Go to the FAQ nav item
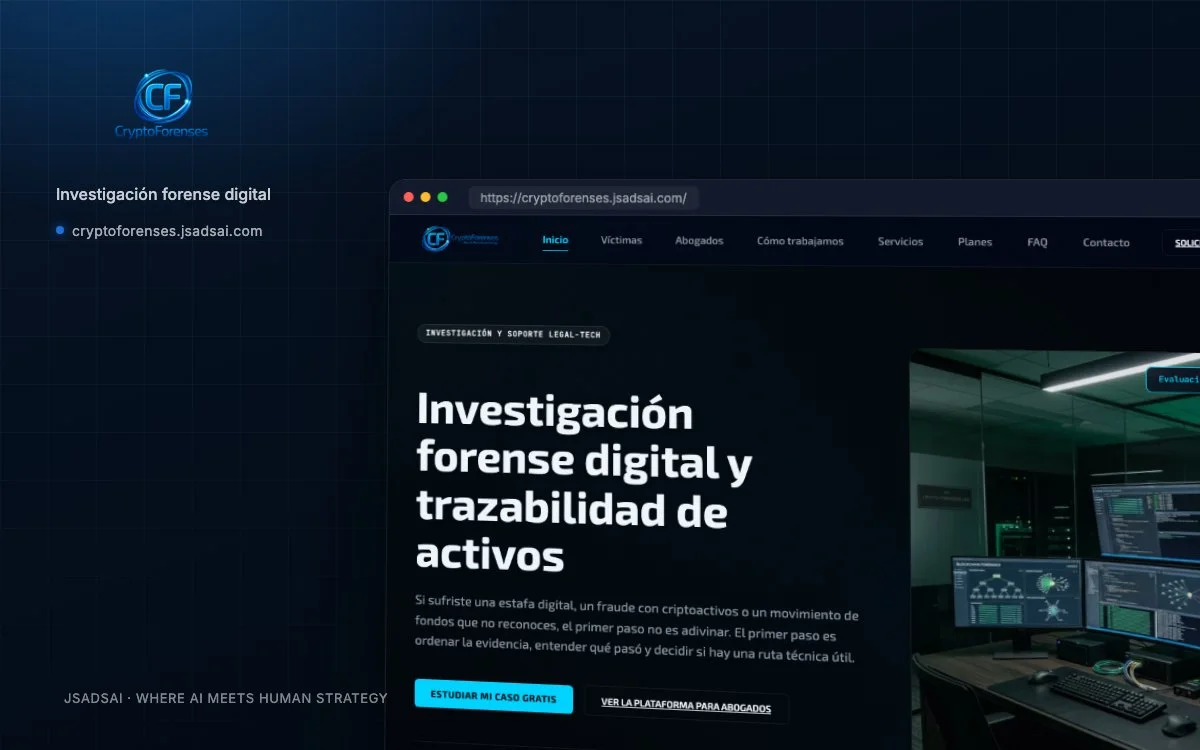 pos(1037,242)
